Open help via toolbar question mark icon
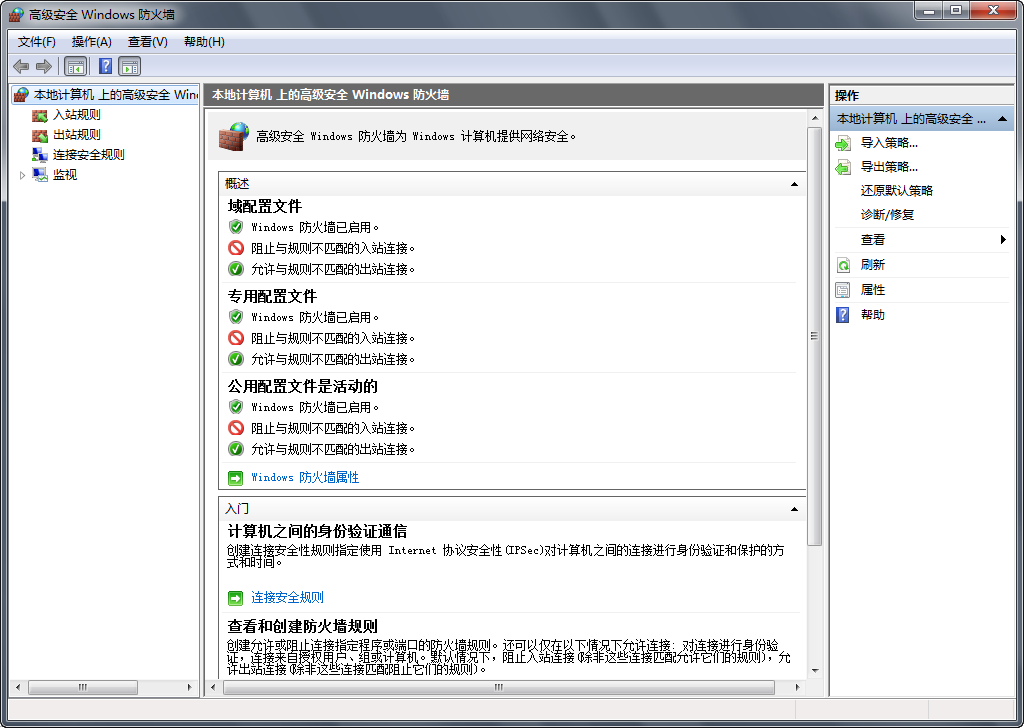The image size is (1024, 728). 105,66
